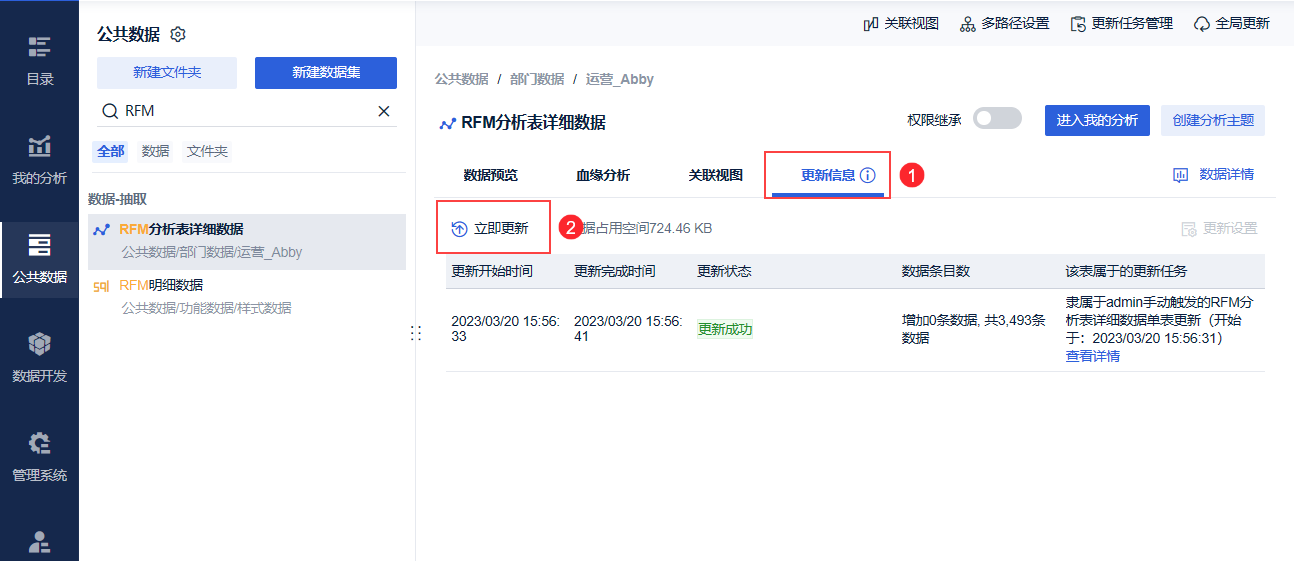Open 更新任务管理 in the top toolbar
1294x561 pixels.
[x=1121, y=23]
